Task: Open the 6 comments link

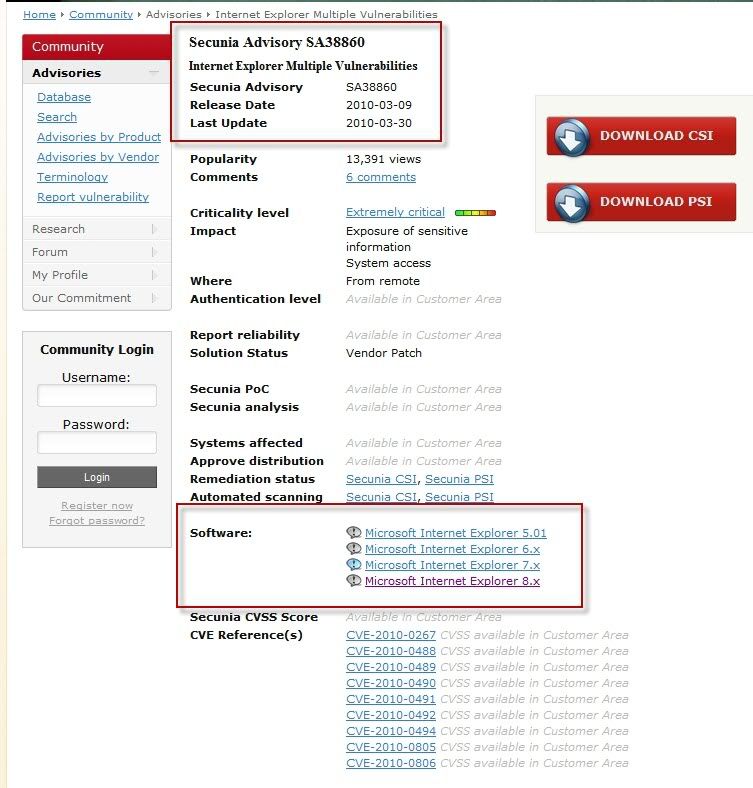Action: tap(381, 177)
